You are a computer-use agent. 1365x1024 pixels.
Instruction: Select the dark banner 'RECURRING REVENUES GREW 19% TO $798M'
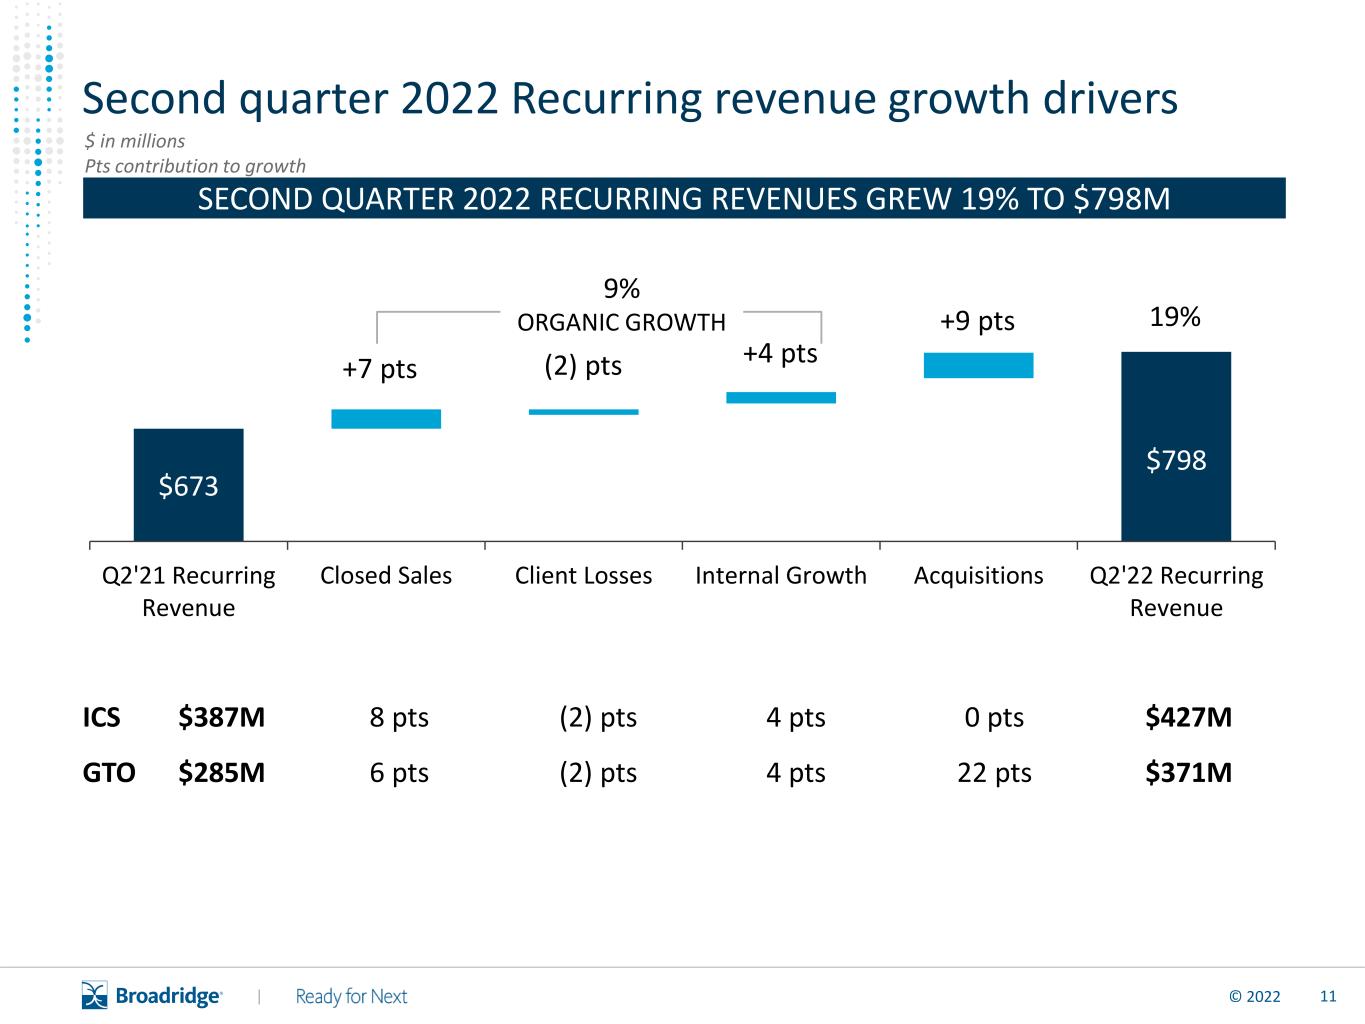coord(684,198)
